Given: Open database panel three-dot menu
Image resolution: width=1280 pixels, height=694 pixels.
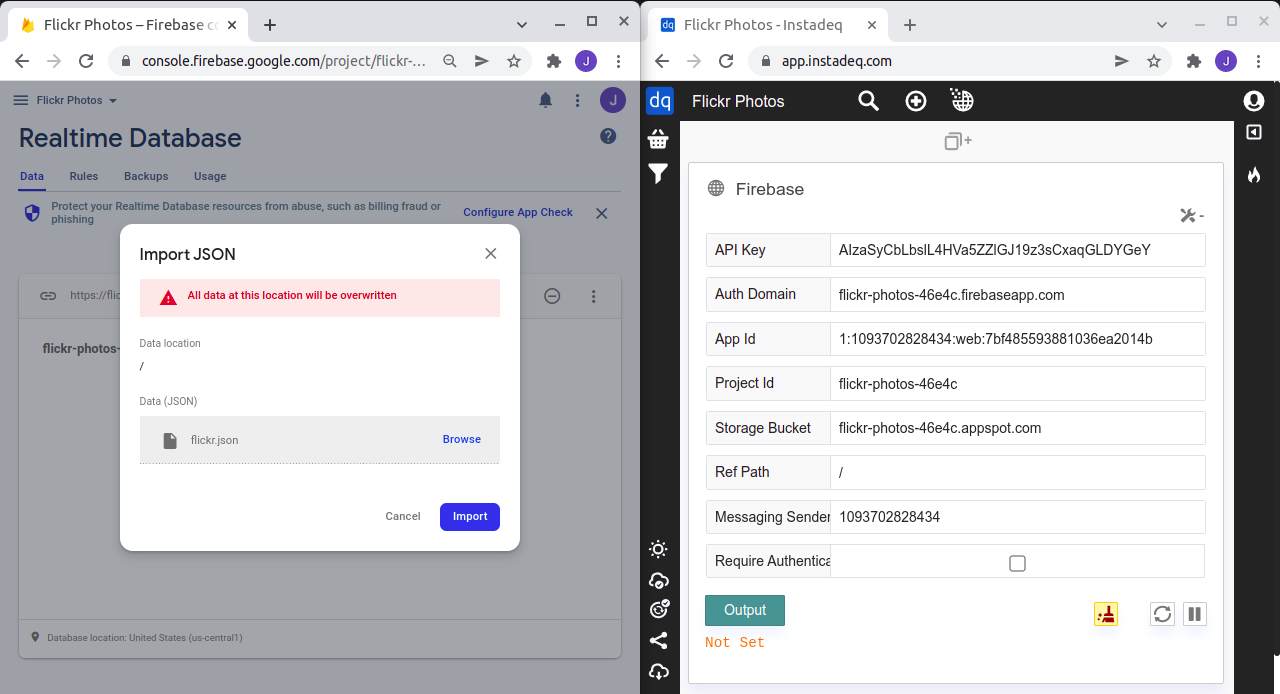Looking at the screenshot, I should click(594, 296).
